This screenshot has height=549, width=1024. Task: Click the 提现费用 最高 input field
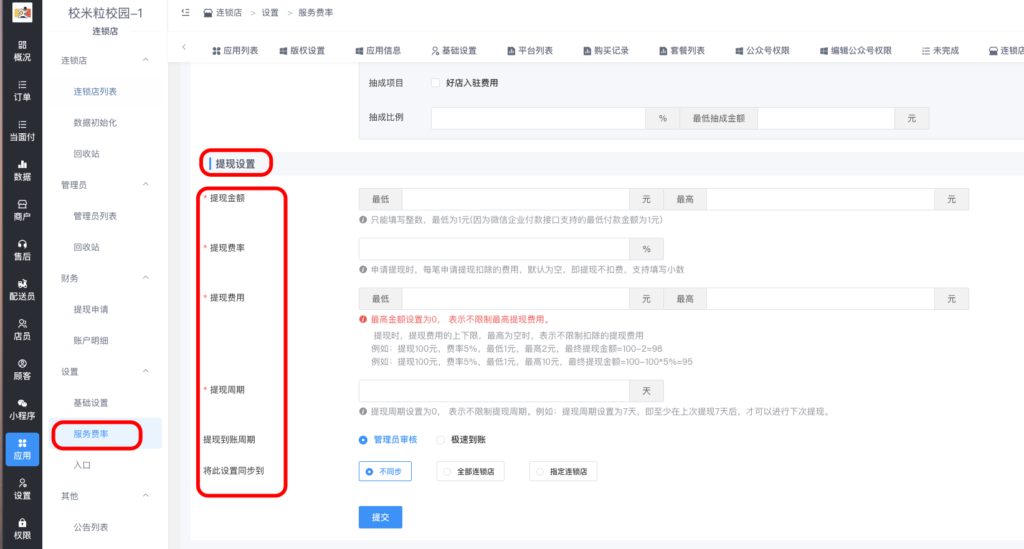820,299
